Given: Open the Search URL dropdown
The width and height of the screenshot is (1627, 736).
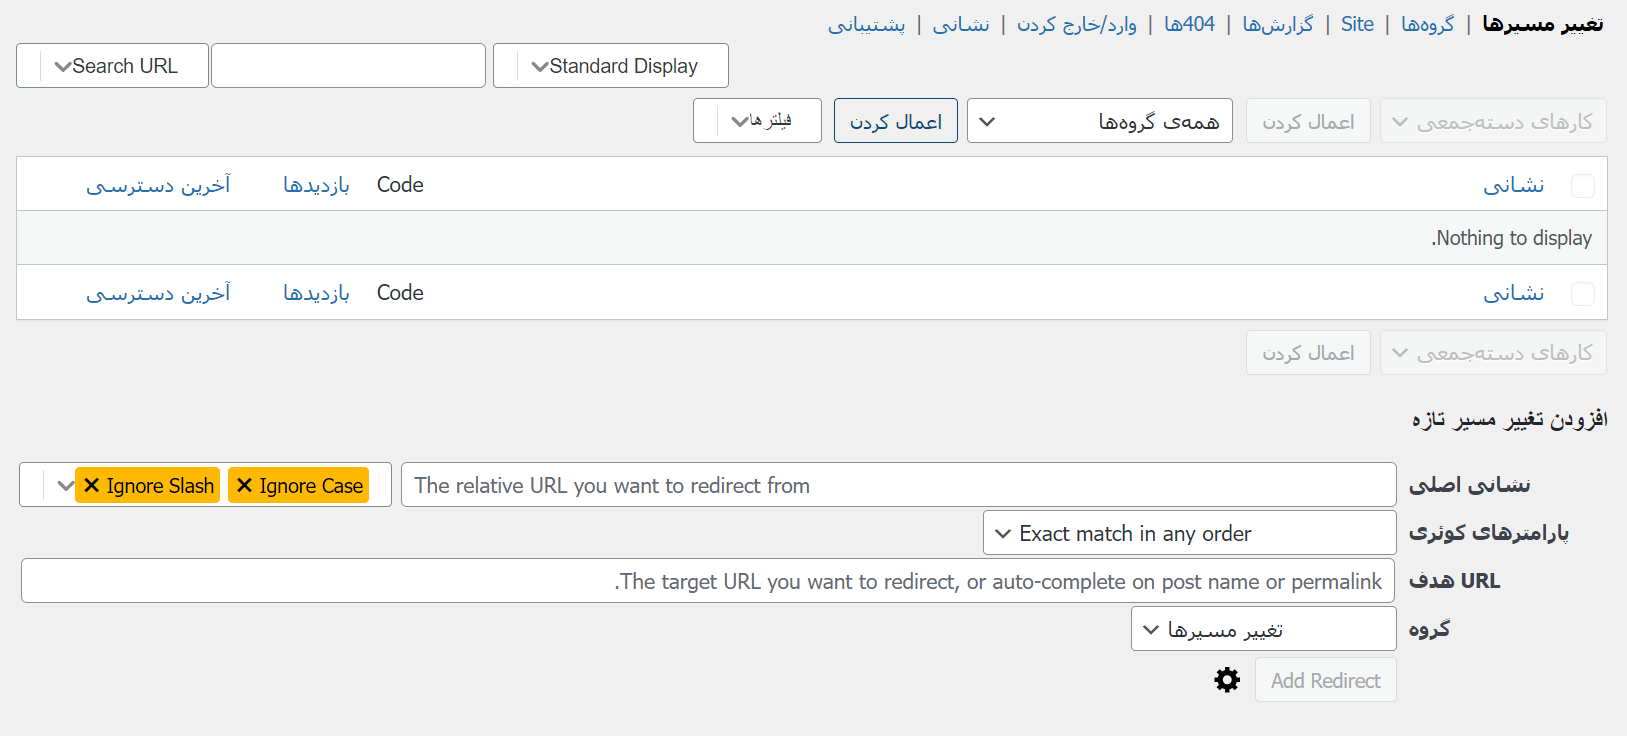Looking at the screenshot, I should [112, 66].
